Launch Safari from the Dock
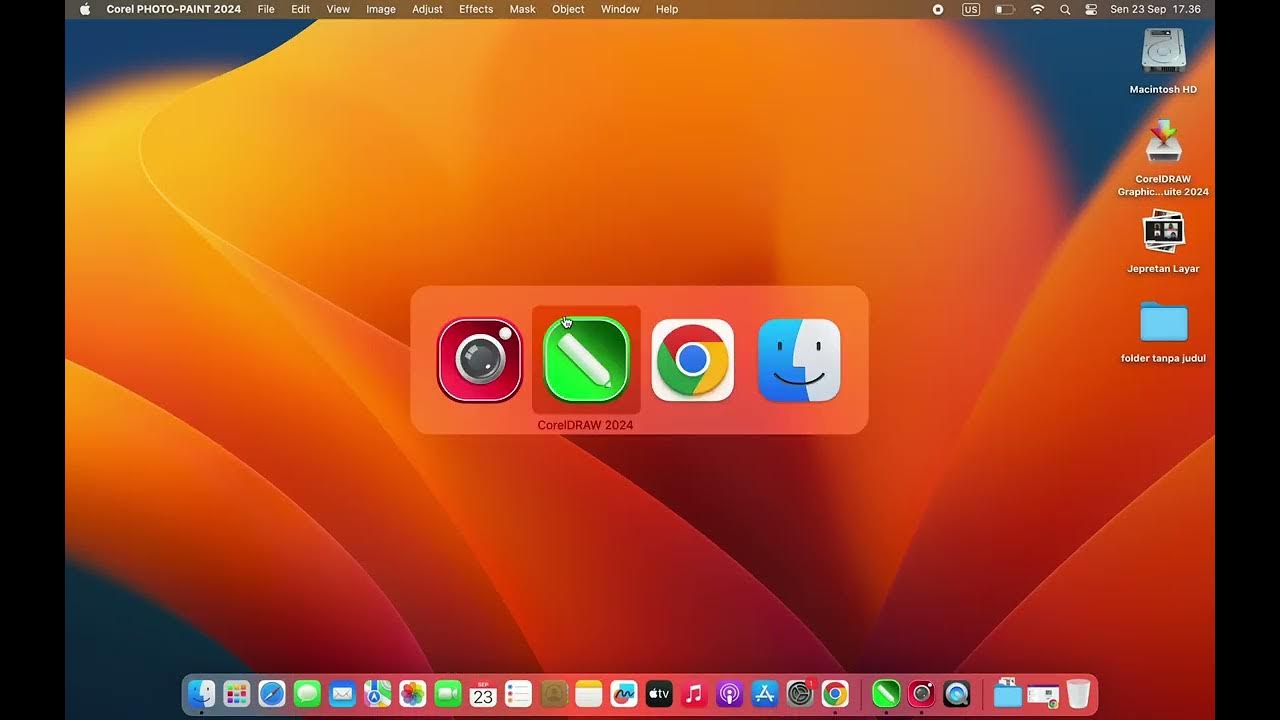This screenshot has height=720, width=1280. pos(272,693)
